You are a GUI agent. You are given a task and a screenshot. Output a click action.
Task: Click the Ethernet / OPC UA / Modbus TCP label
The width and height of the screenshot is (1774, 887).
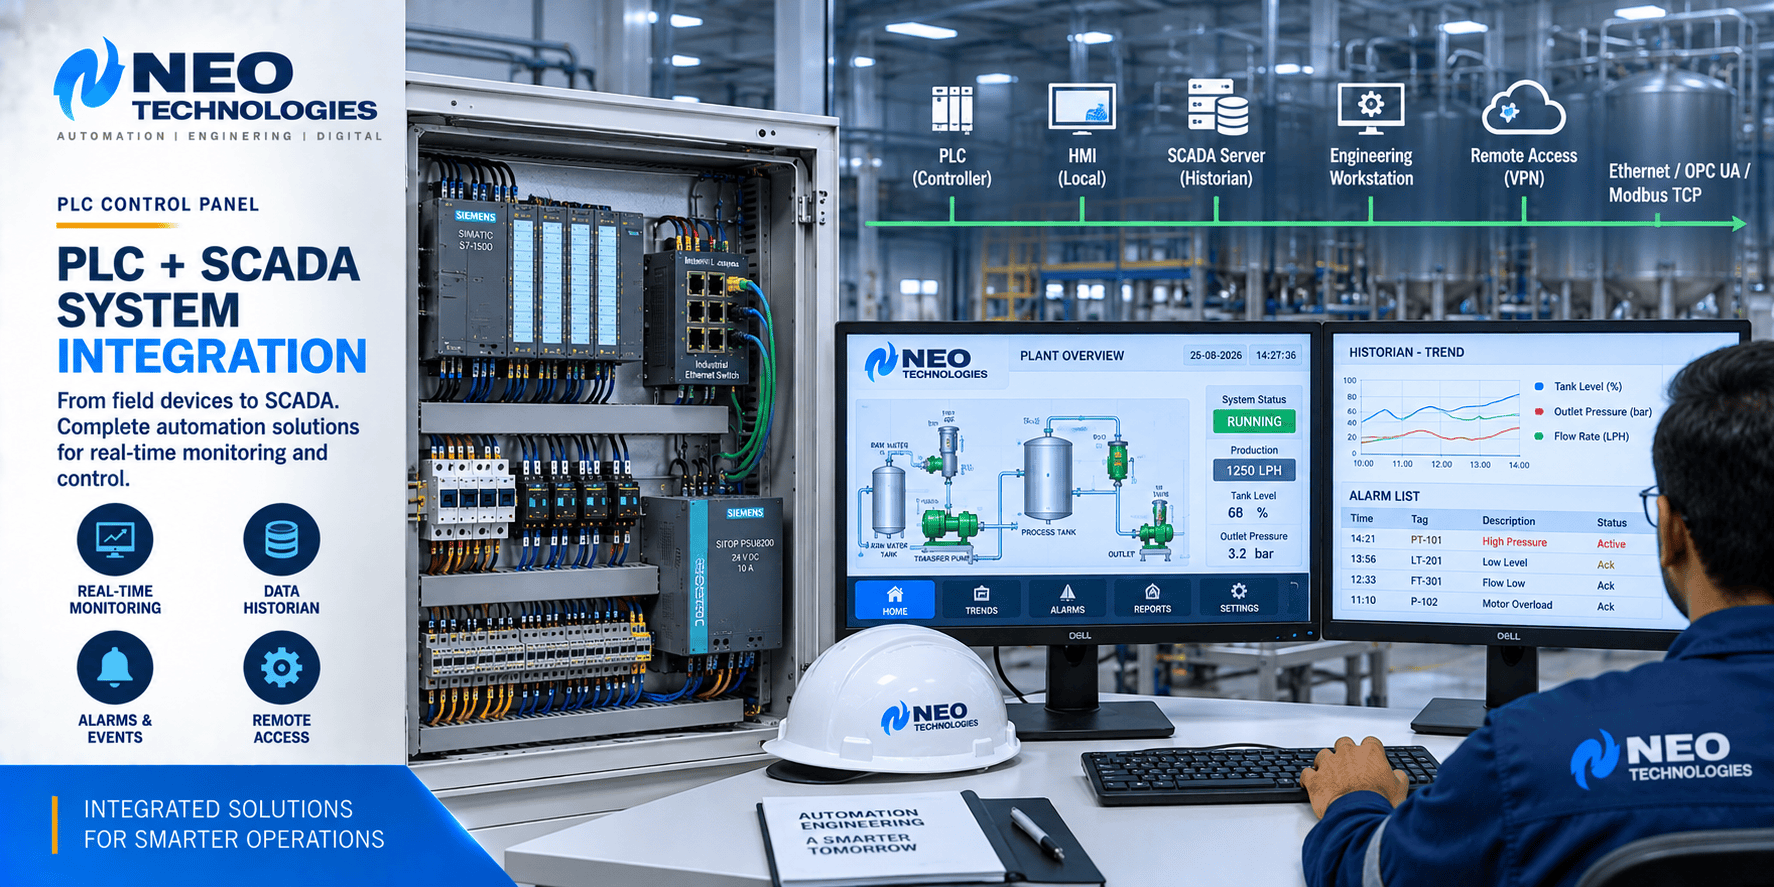pos(1679,183)
